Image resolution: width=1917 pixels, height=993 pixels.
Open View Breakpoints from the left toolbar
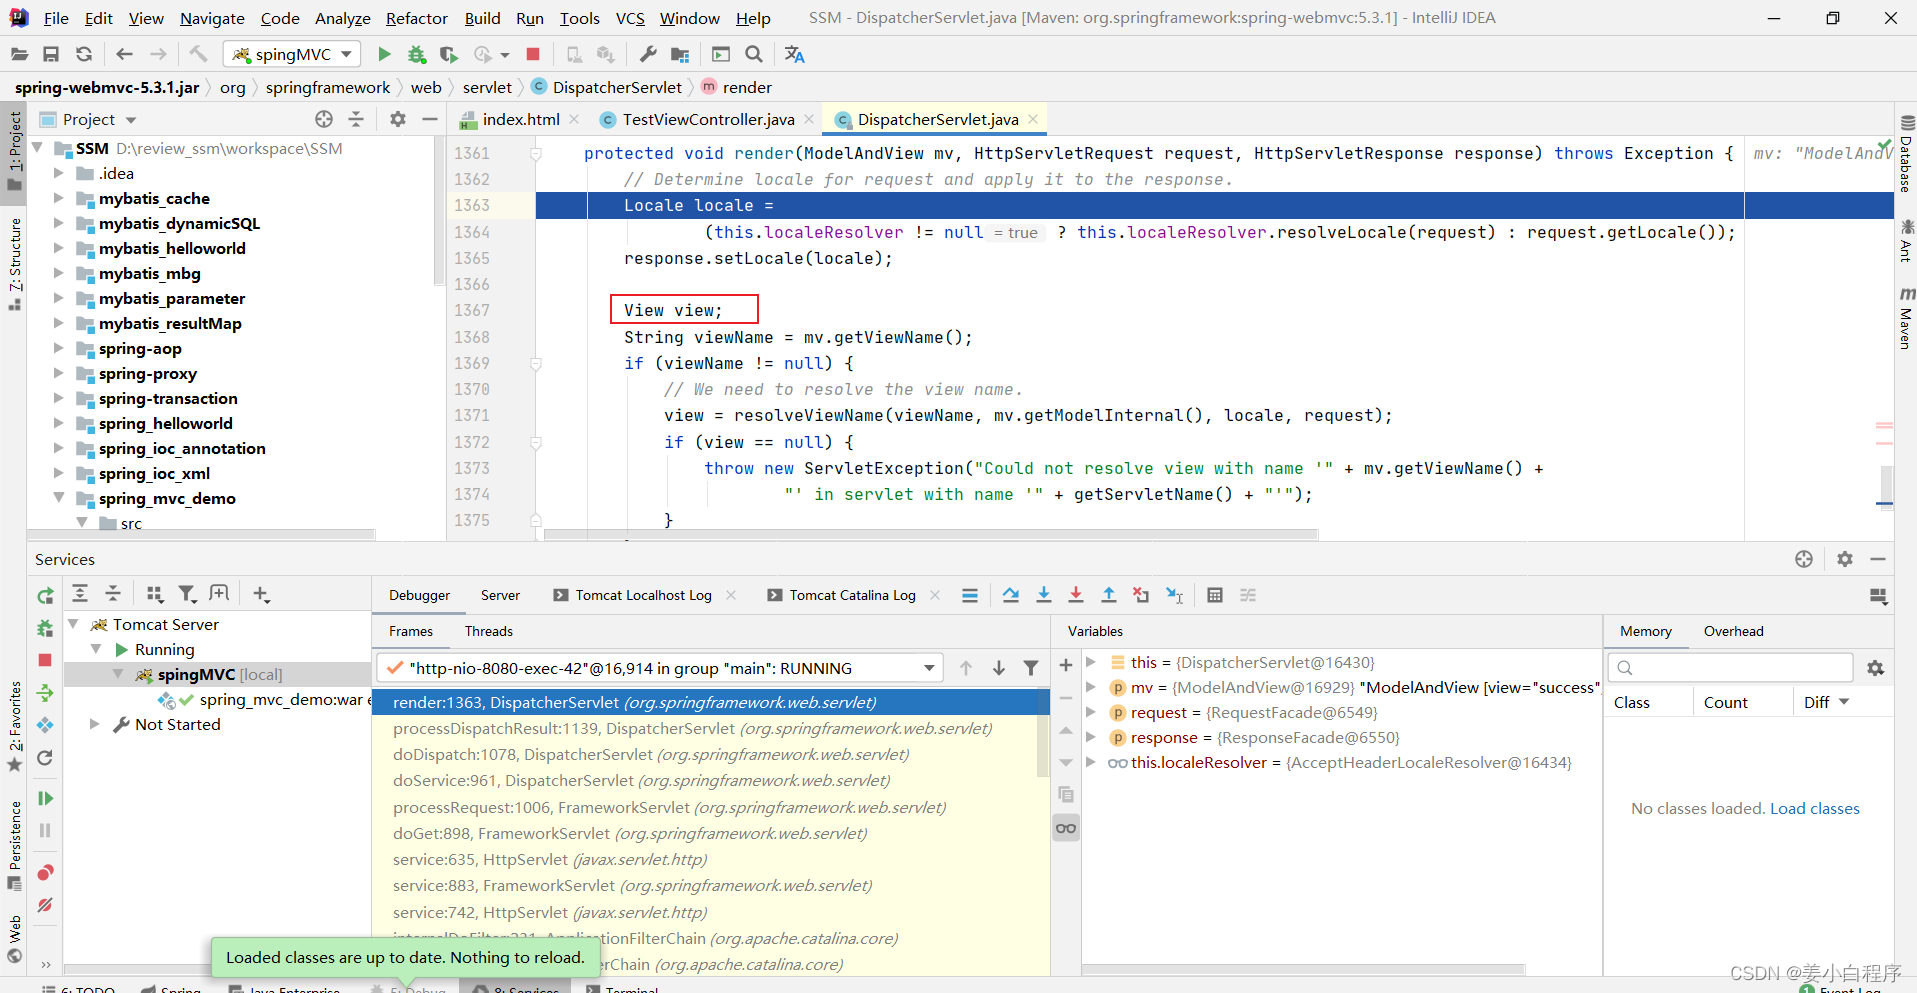pyautogui.click(x=45, y=873)
